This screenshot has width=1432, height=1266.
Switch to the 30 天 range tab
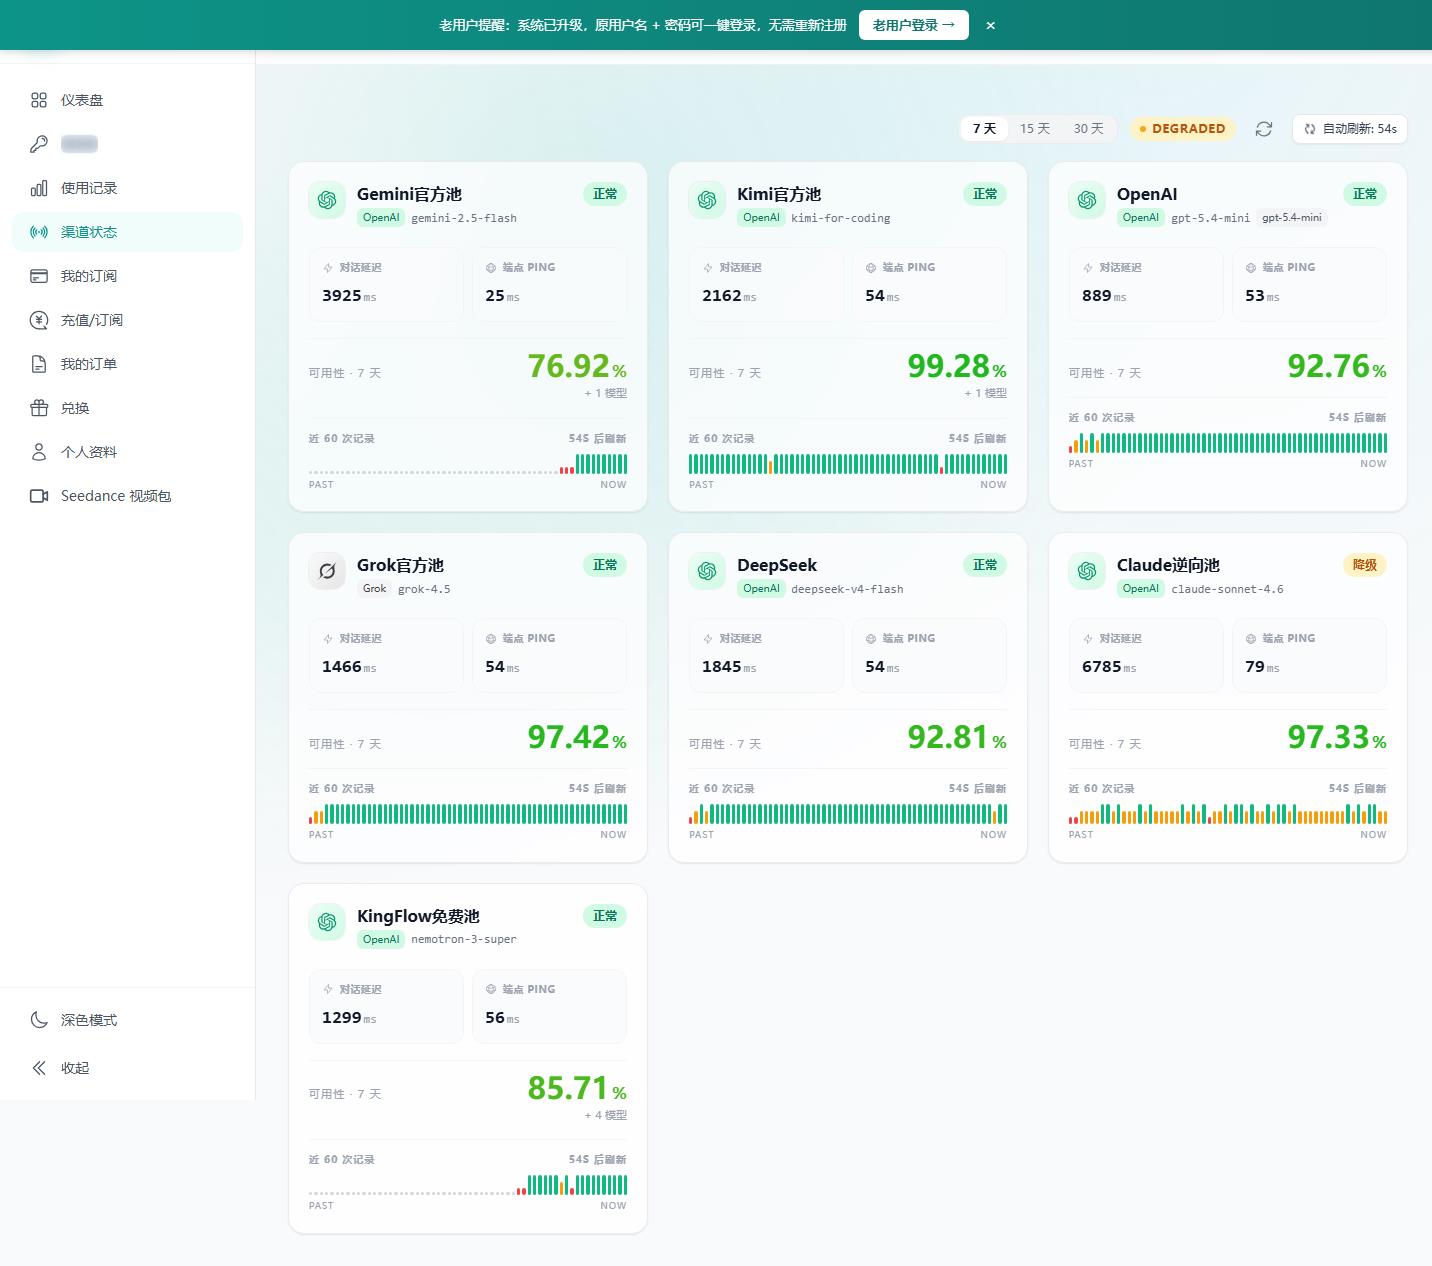pos(1089,129)
